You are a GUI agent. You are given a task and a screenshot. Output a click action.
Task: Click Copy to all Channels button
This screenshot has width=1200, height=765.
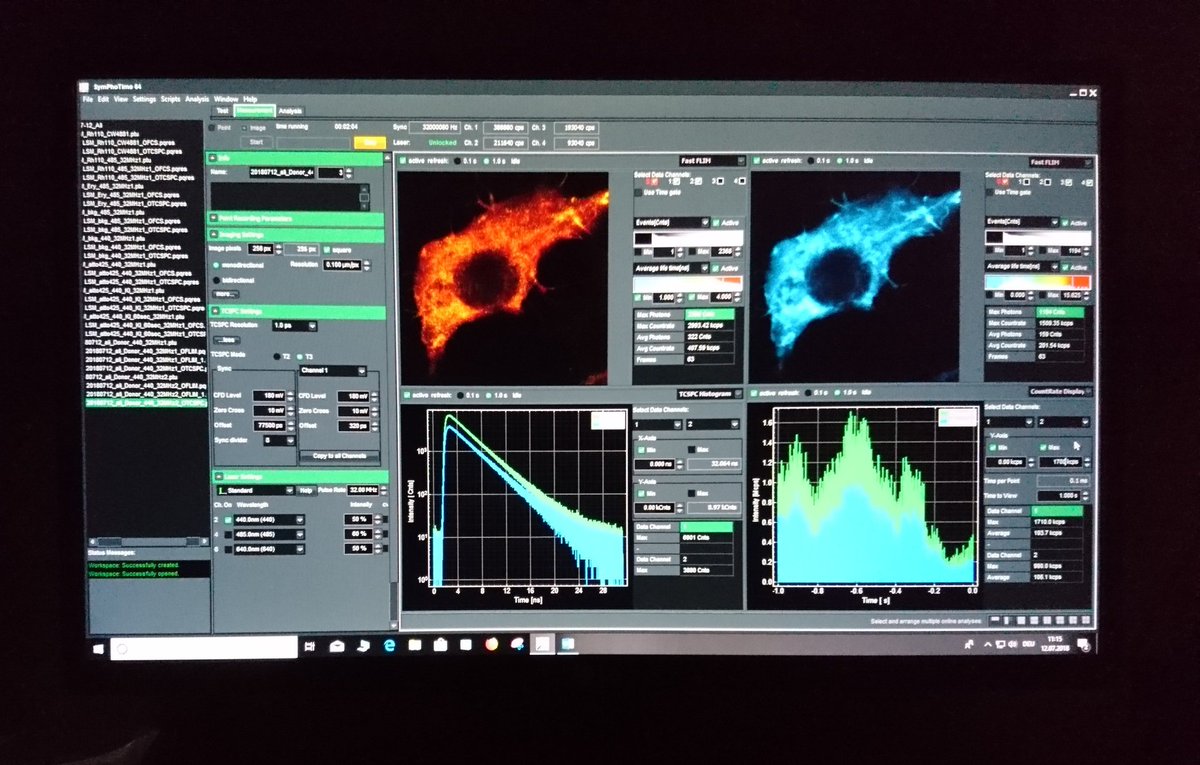(338, 456)
